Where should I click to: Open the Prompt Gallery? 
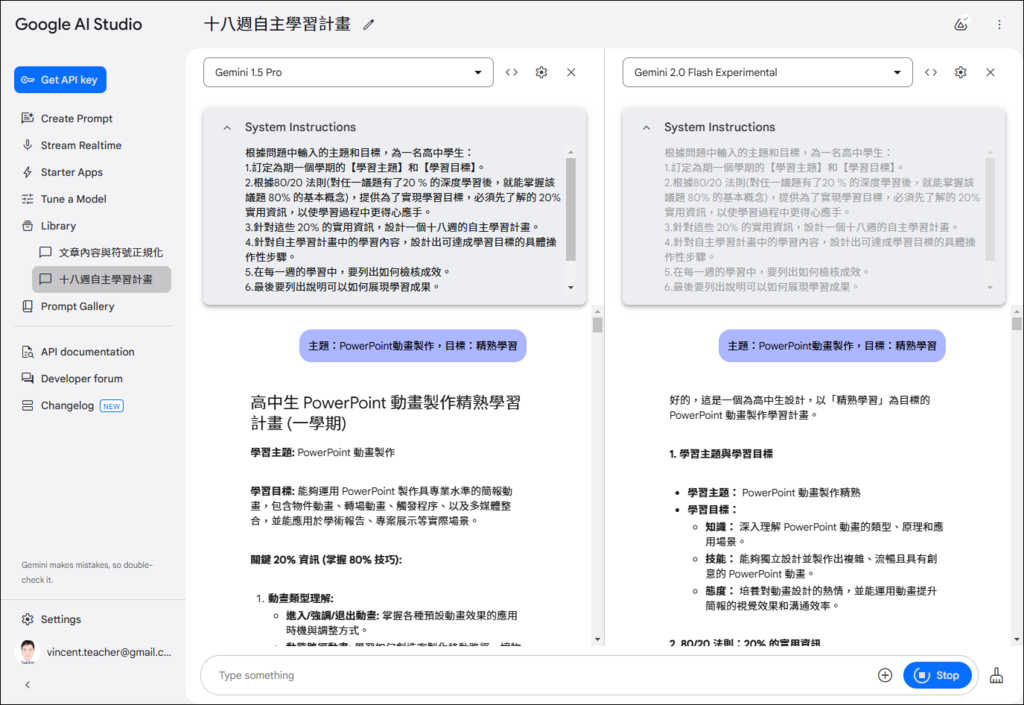pyautogui.click(x=77, y=306)
